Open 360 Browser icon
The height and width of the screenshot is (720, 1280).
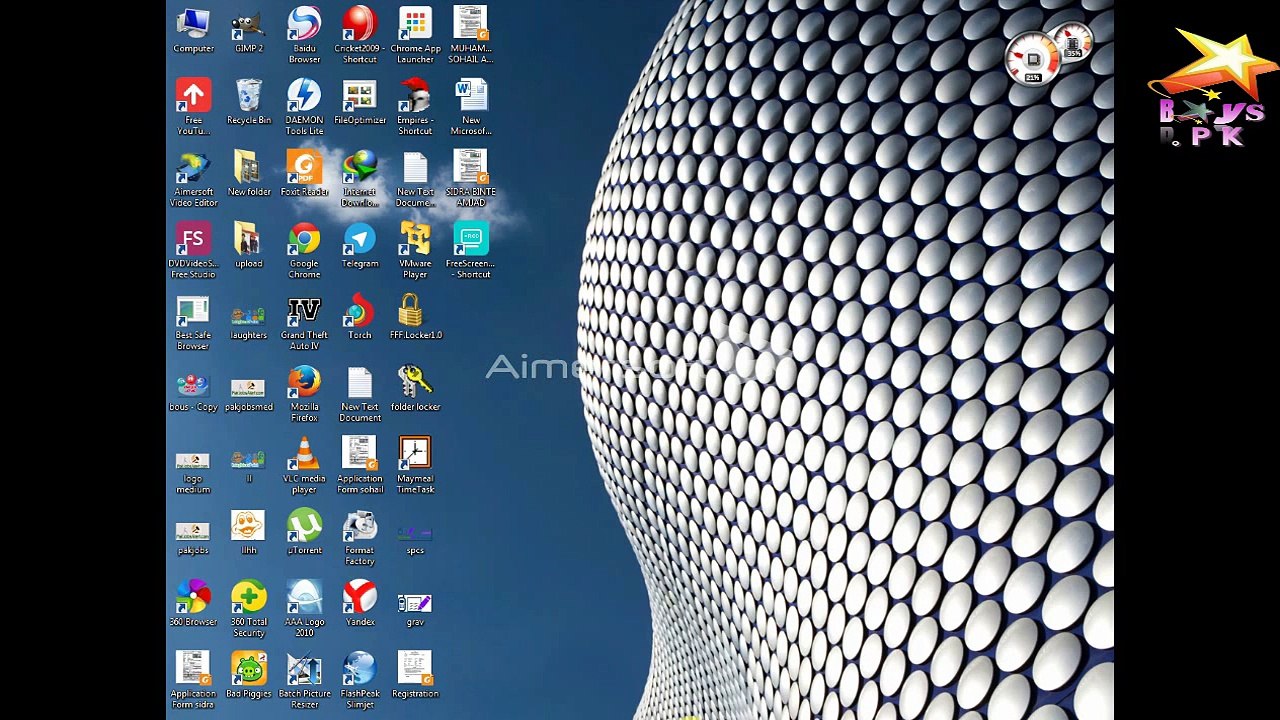193,604
